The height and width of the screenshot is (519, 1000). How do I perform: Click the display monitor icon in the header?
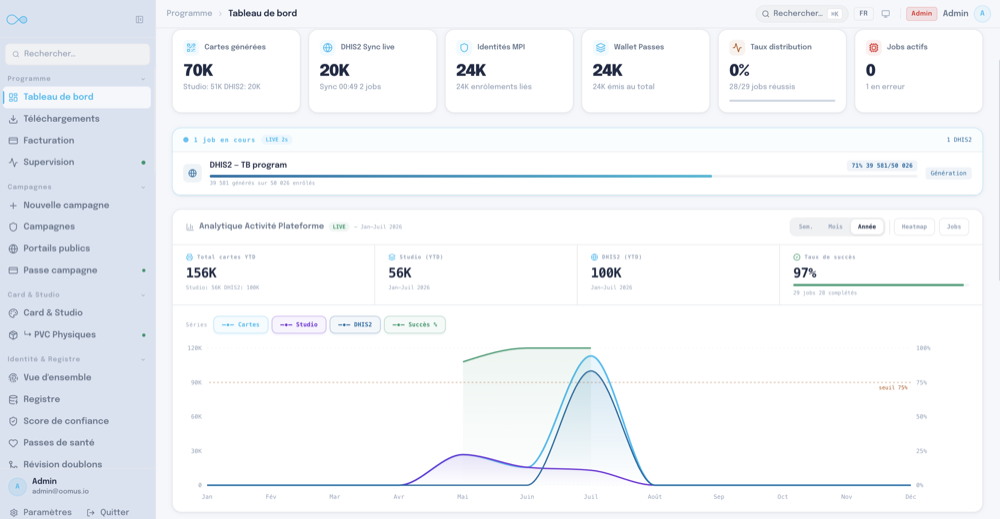(x=886, y=13)
